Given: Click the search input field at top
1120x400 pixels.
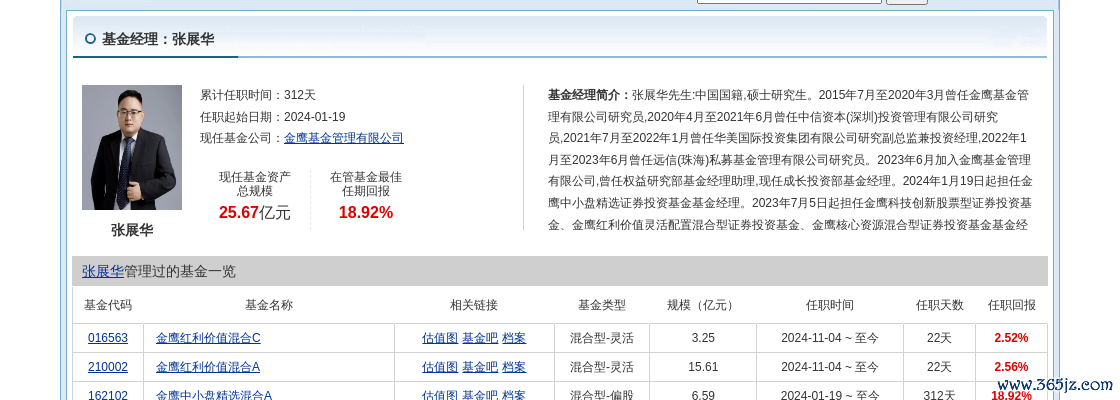Looking at the screenshot, I should point(789,1).
